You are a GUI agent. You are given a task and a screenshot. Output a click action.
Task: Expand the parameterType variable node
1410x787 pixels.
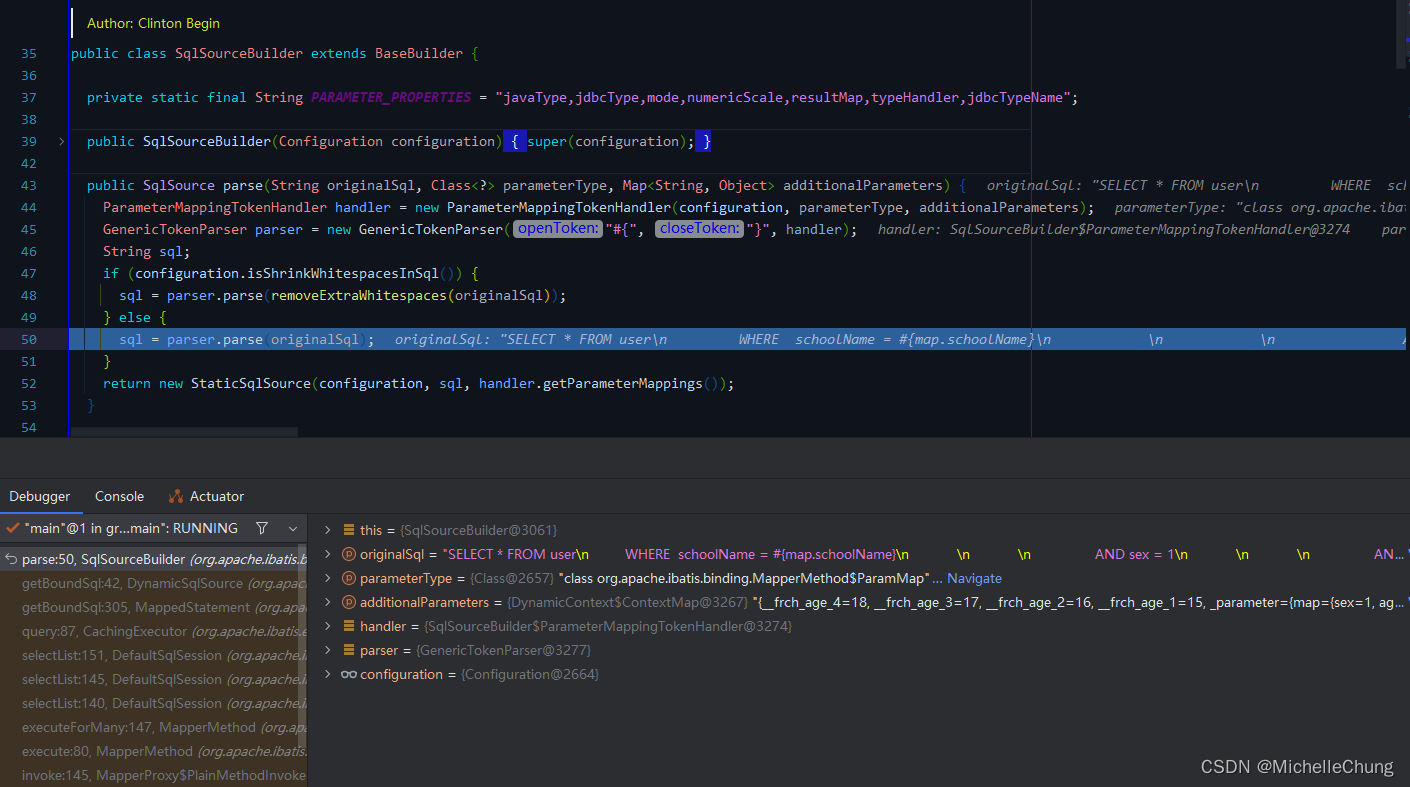click(327, 578)
